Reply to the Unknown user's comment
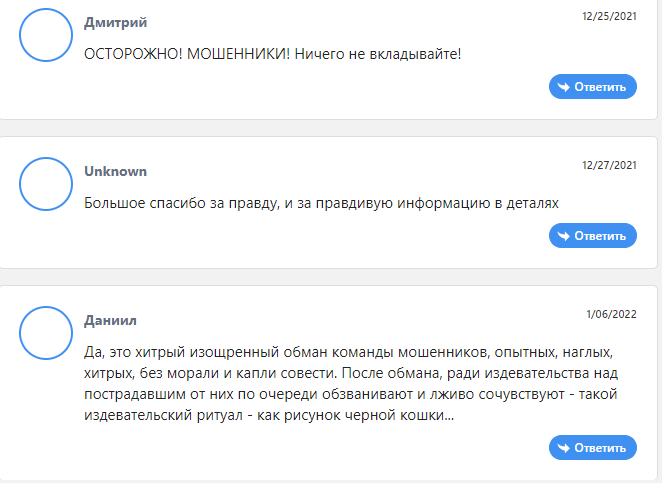The width and height of the screenshot is (662, 483). click(593, 236)
